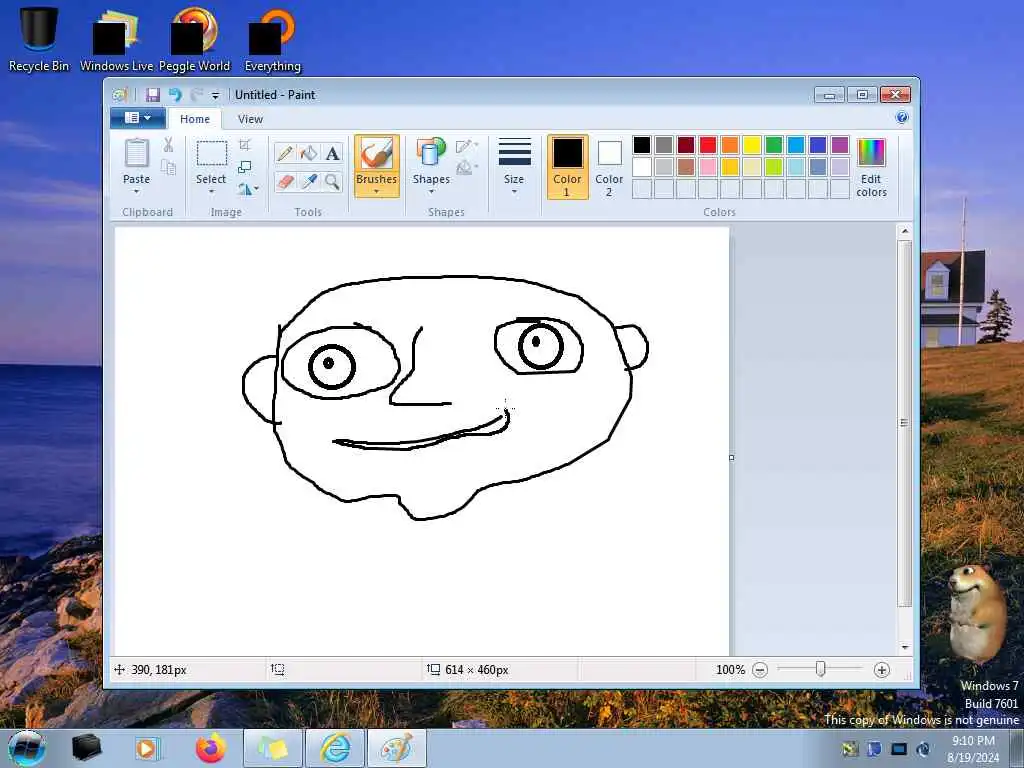Image resolution: width=1024 pixels, height=768 pixels.
Task: Open Customize Quick Access Toolbar arrow
Action: pyautogui.click(x=216, y=95)
